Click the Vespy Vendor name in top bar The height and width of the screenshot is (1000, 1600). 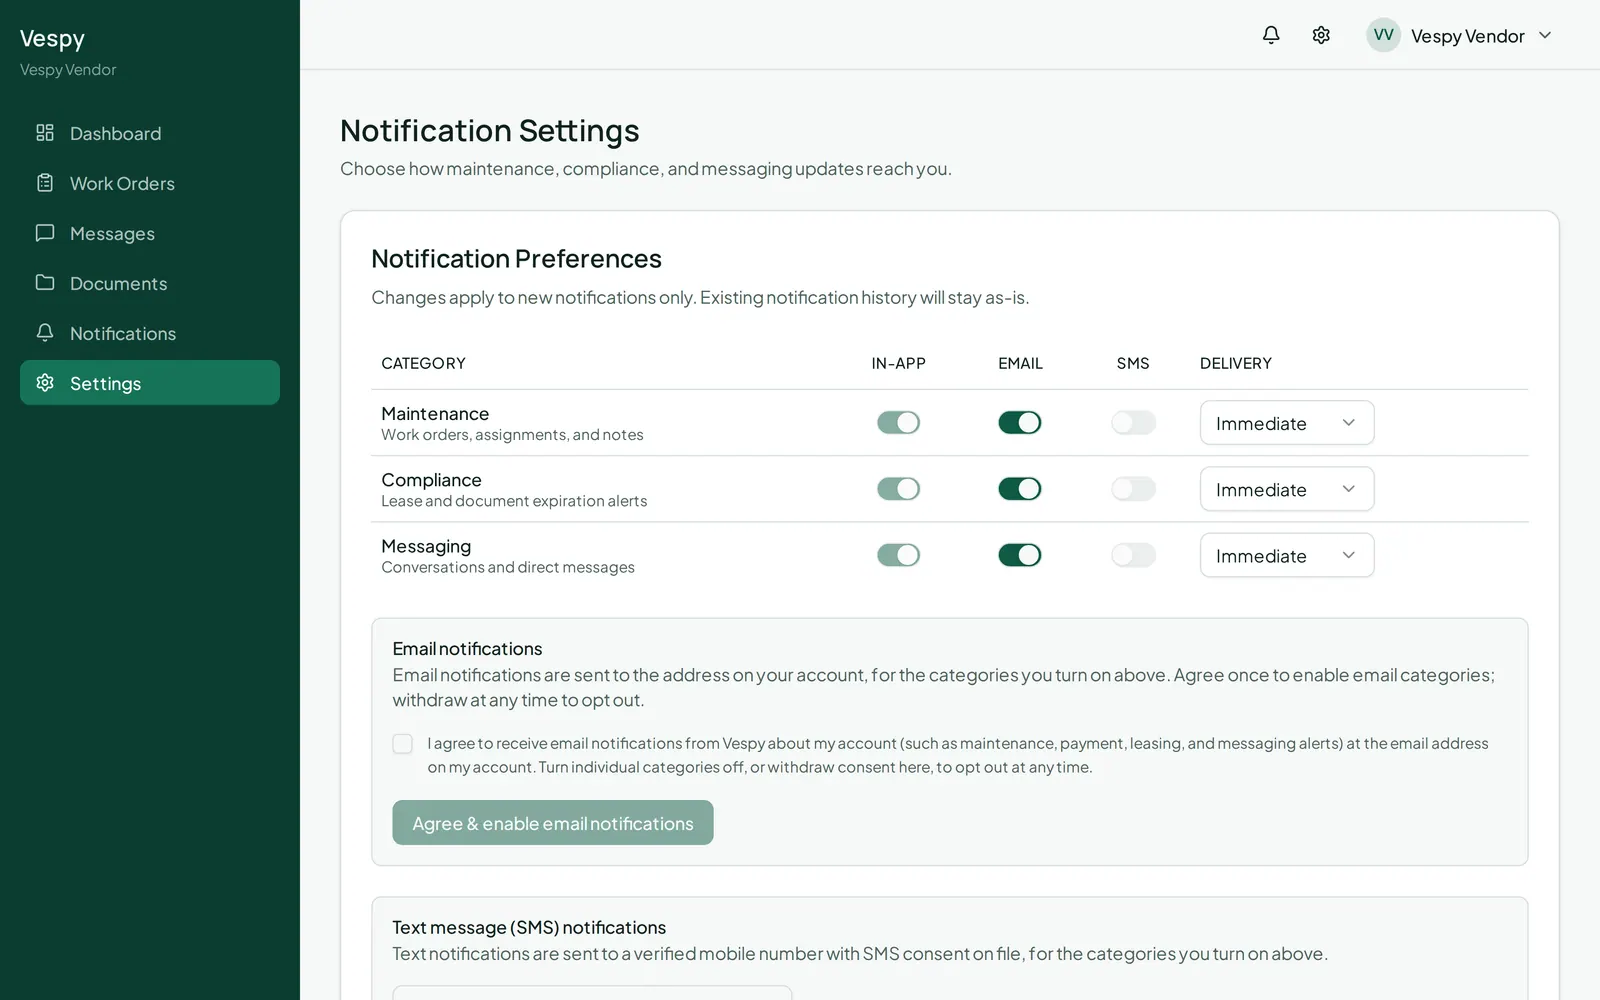[x=1467, y=36]
